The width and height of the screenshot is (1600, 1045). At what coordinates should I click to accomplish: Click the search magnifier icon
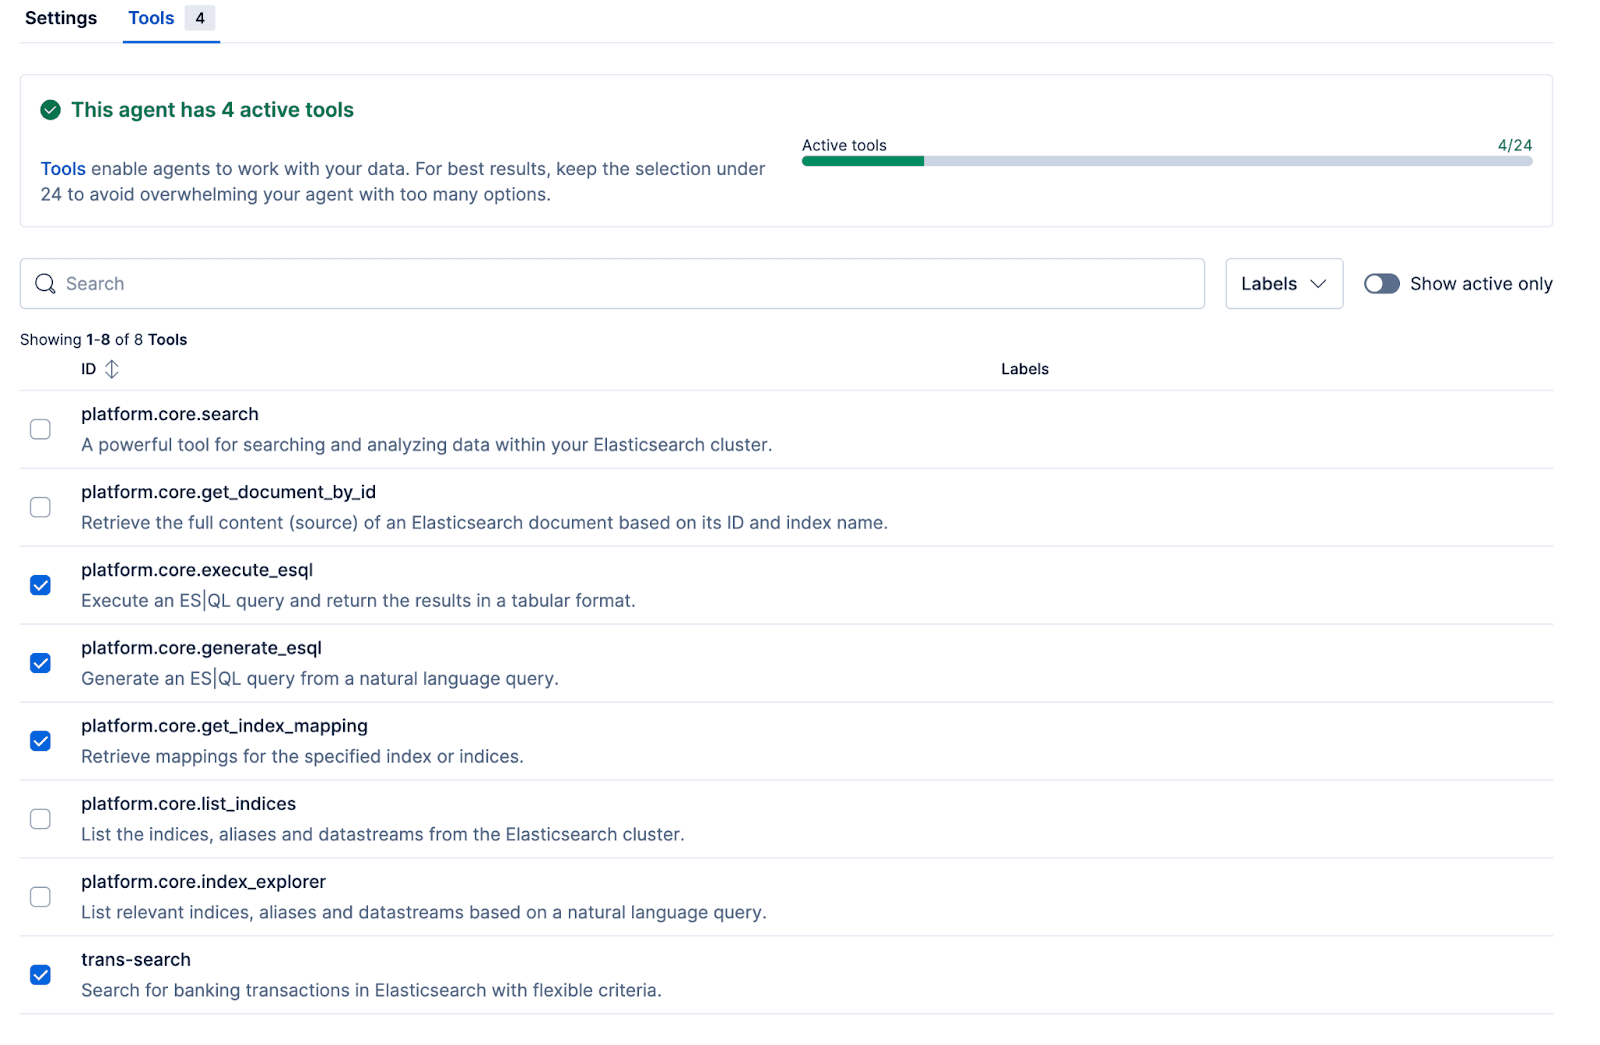click(45, 283)
